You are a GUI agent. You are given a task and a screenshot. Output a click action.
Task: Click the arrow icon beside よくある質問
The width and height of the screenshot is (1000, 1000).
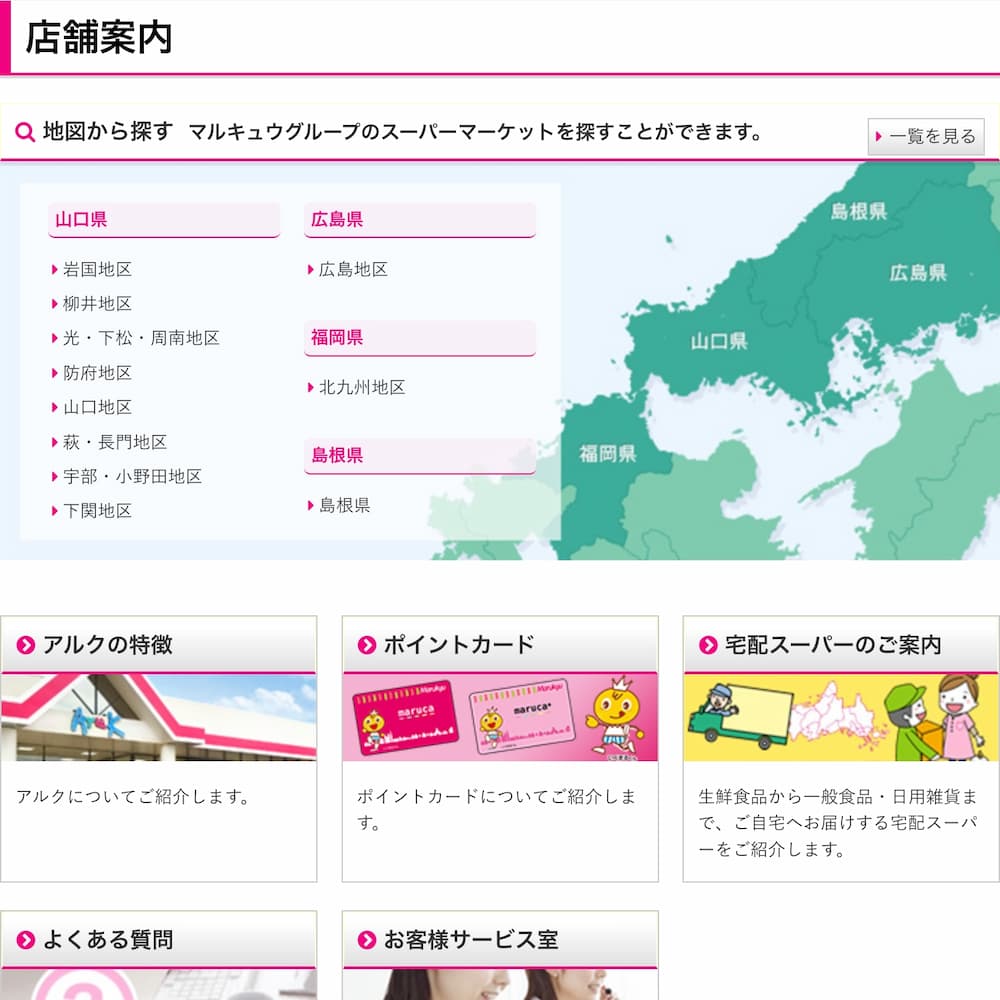coord(26,940)
